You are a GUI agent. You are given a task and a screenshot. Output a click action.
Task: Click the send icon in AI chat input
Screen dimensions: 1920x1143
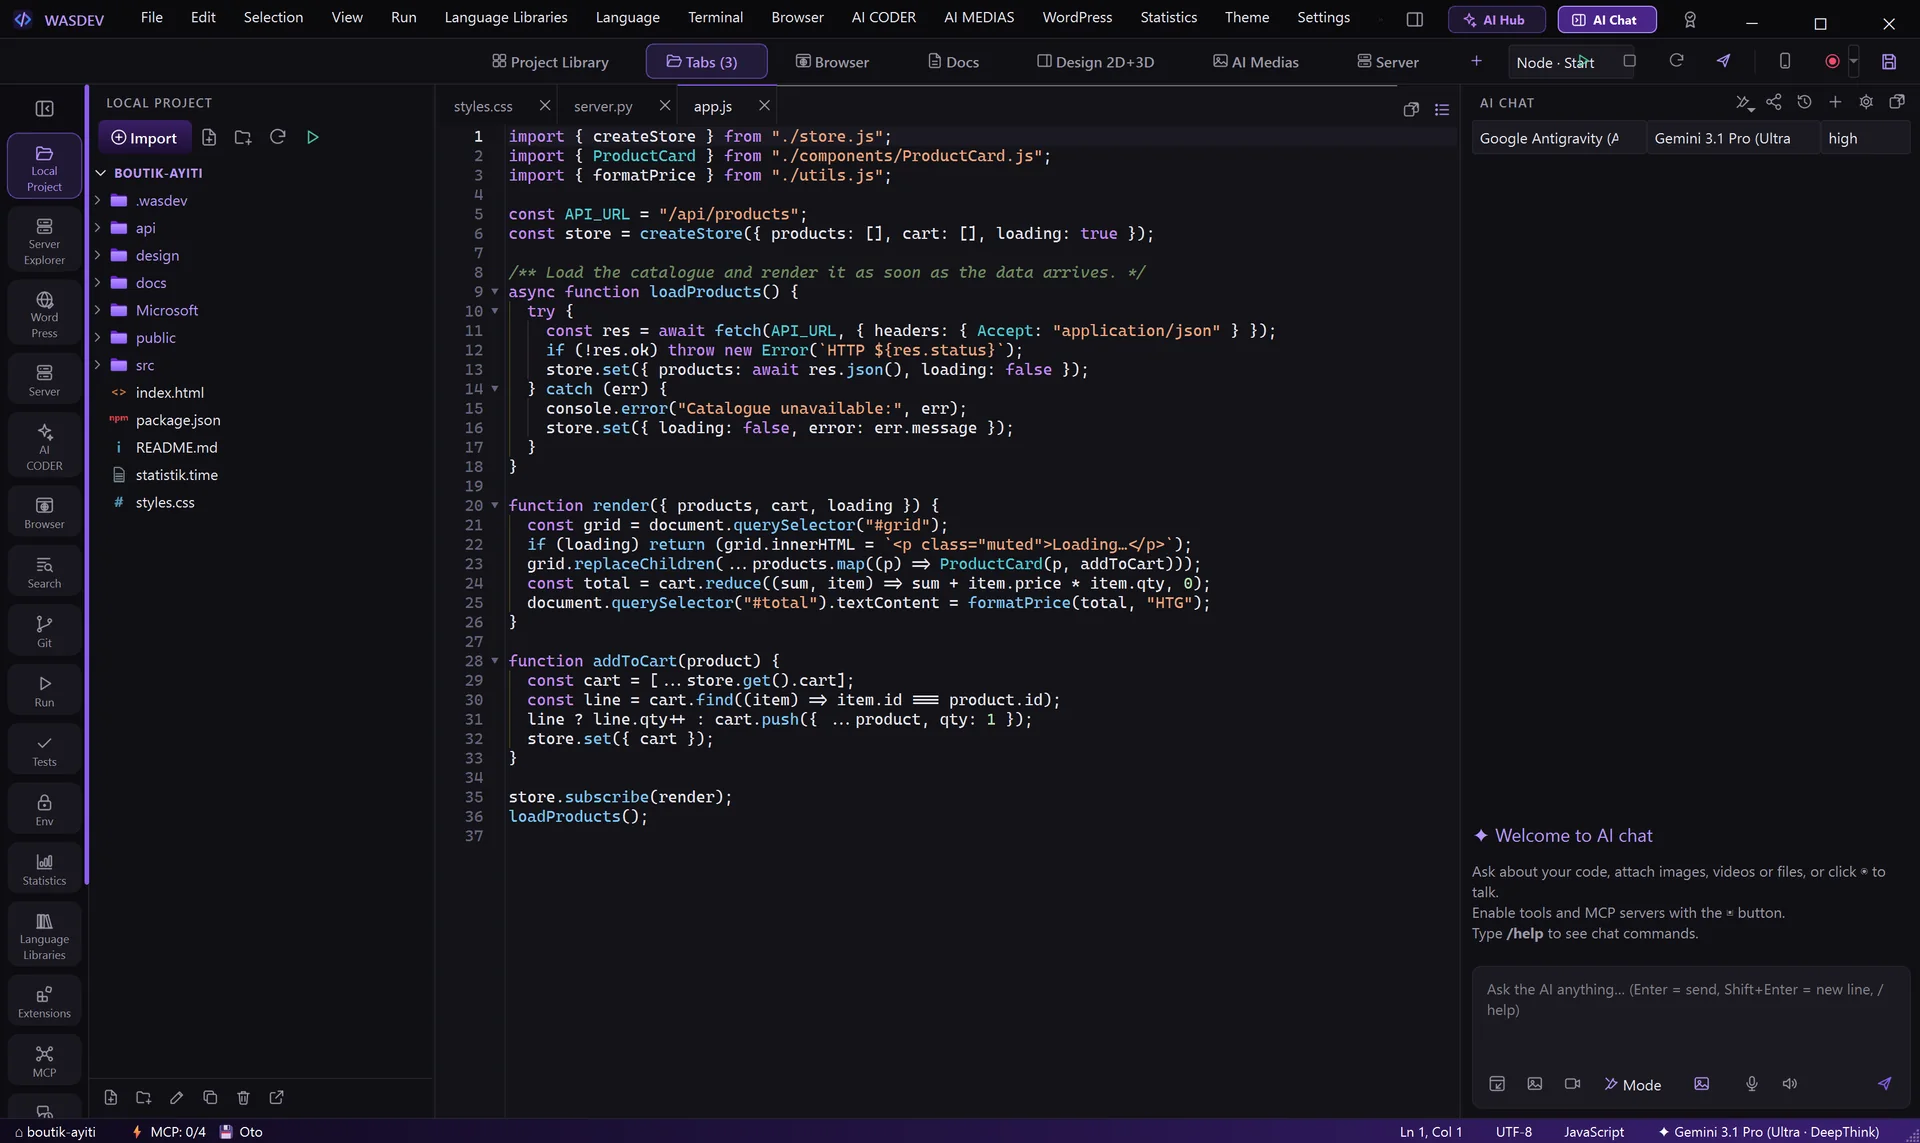tap(1885, 1084)
